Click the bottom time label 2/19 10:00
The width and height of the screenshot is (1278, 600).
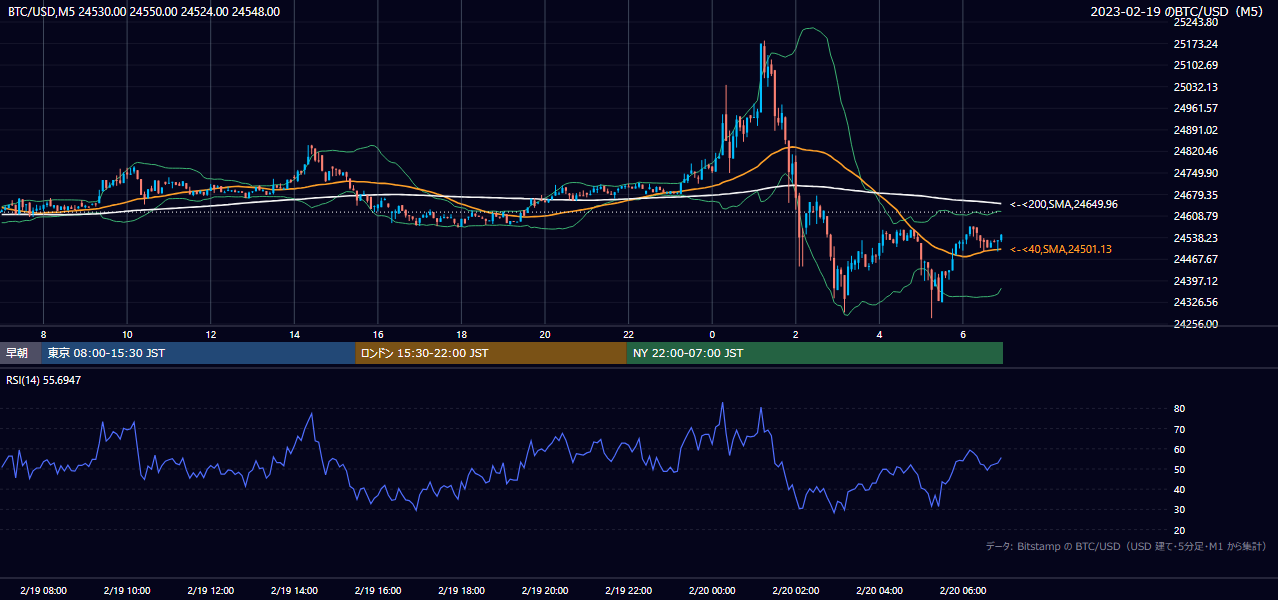(127, 591)
